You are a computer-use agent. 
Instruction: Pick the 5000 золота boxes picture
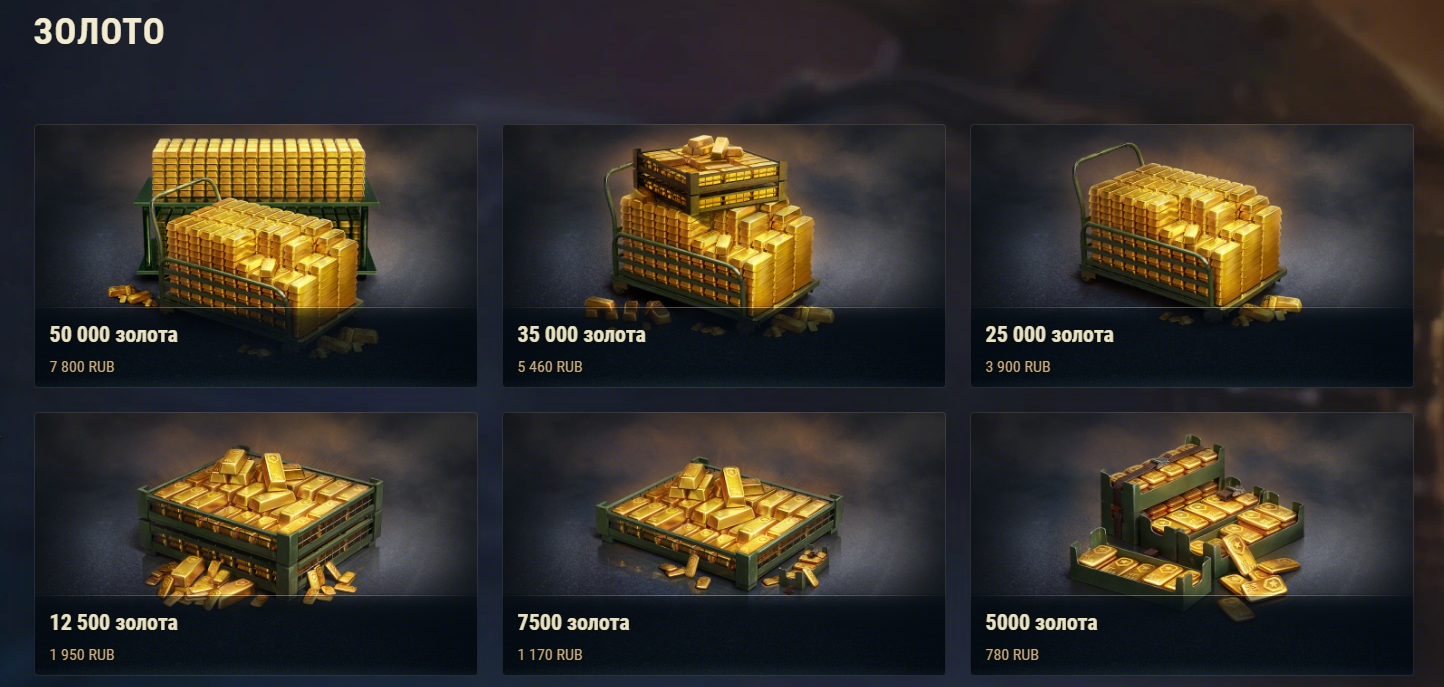tap(1185, 523)
